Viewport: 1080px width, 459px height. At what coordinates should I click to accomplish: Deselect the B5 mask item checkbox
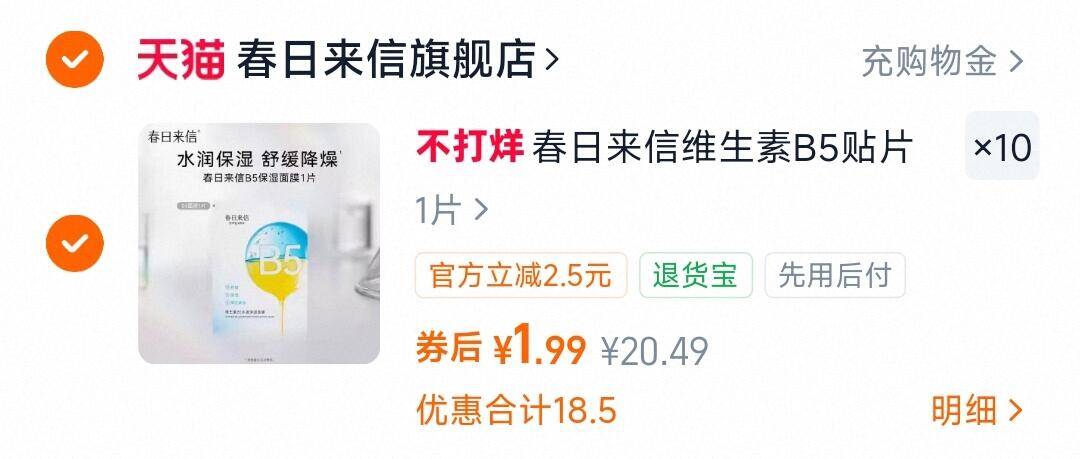[74, 243]
